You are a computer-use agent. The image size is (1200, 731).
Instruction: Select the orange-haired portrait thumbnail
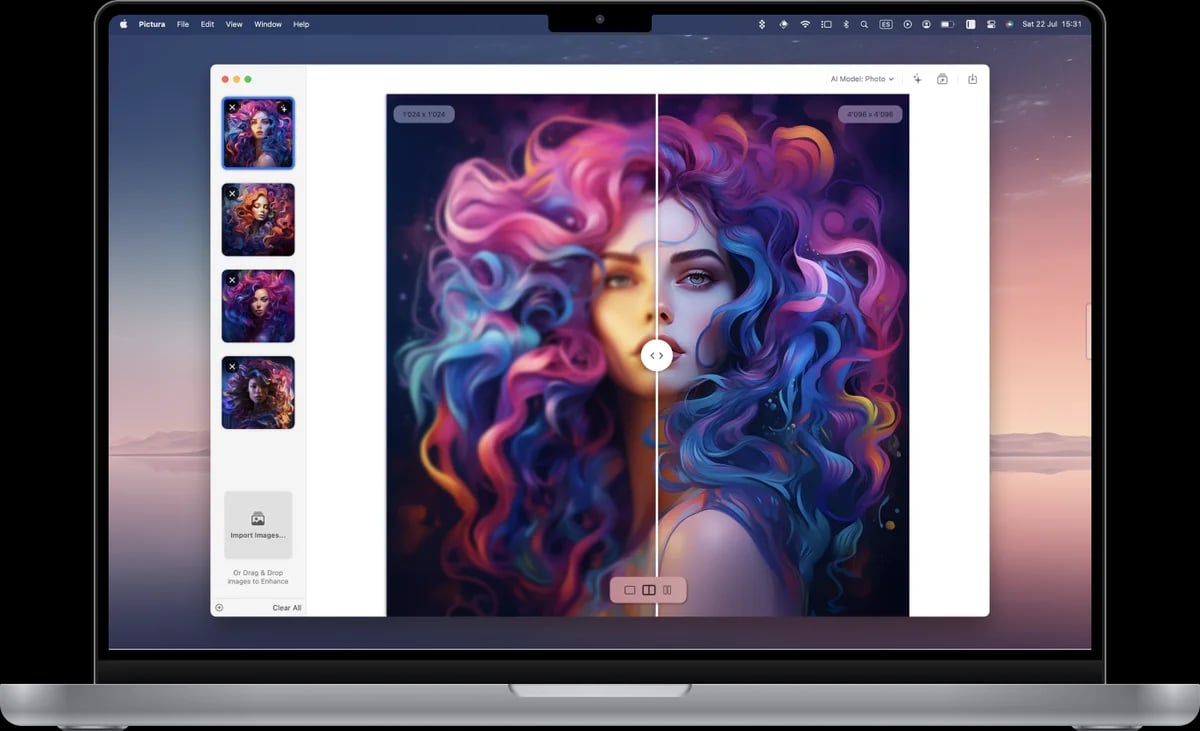(x=258, y=220)
